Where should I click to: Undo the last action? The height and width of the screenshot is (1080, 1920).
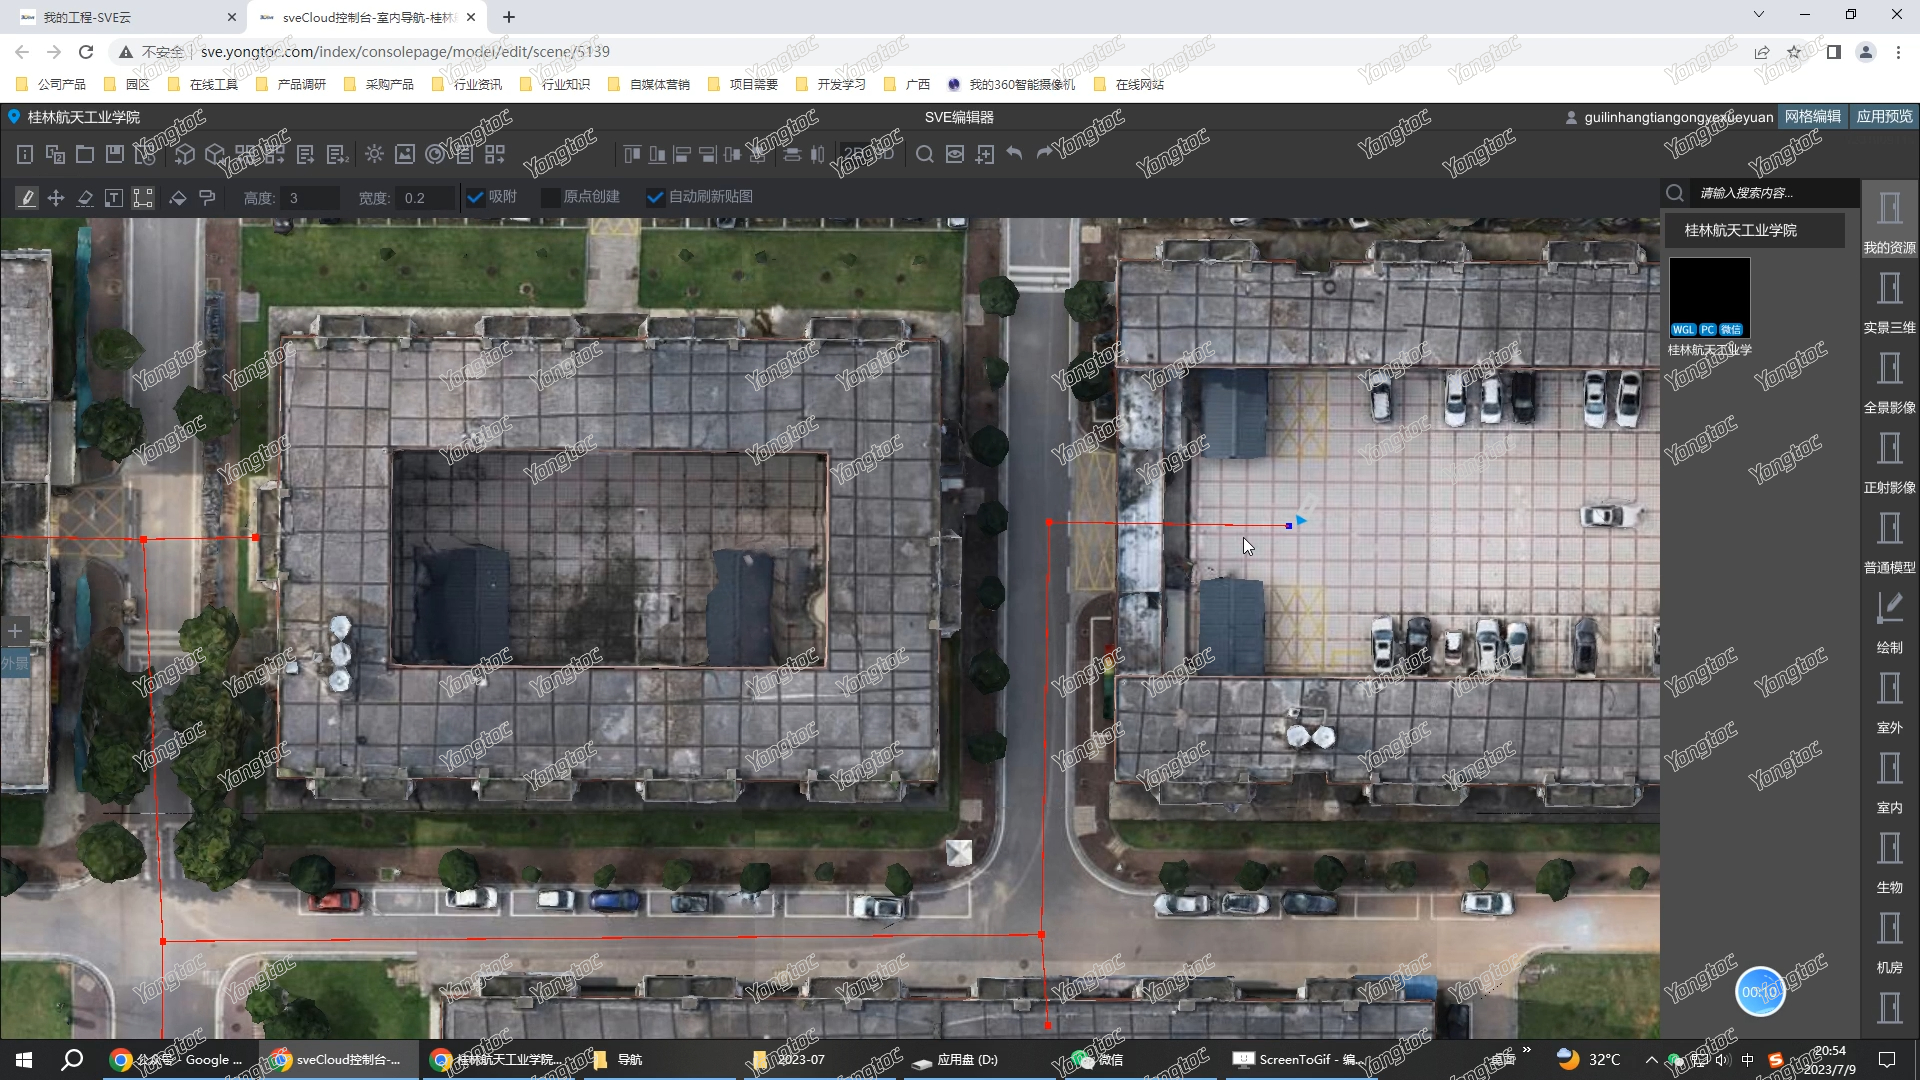1015,153
